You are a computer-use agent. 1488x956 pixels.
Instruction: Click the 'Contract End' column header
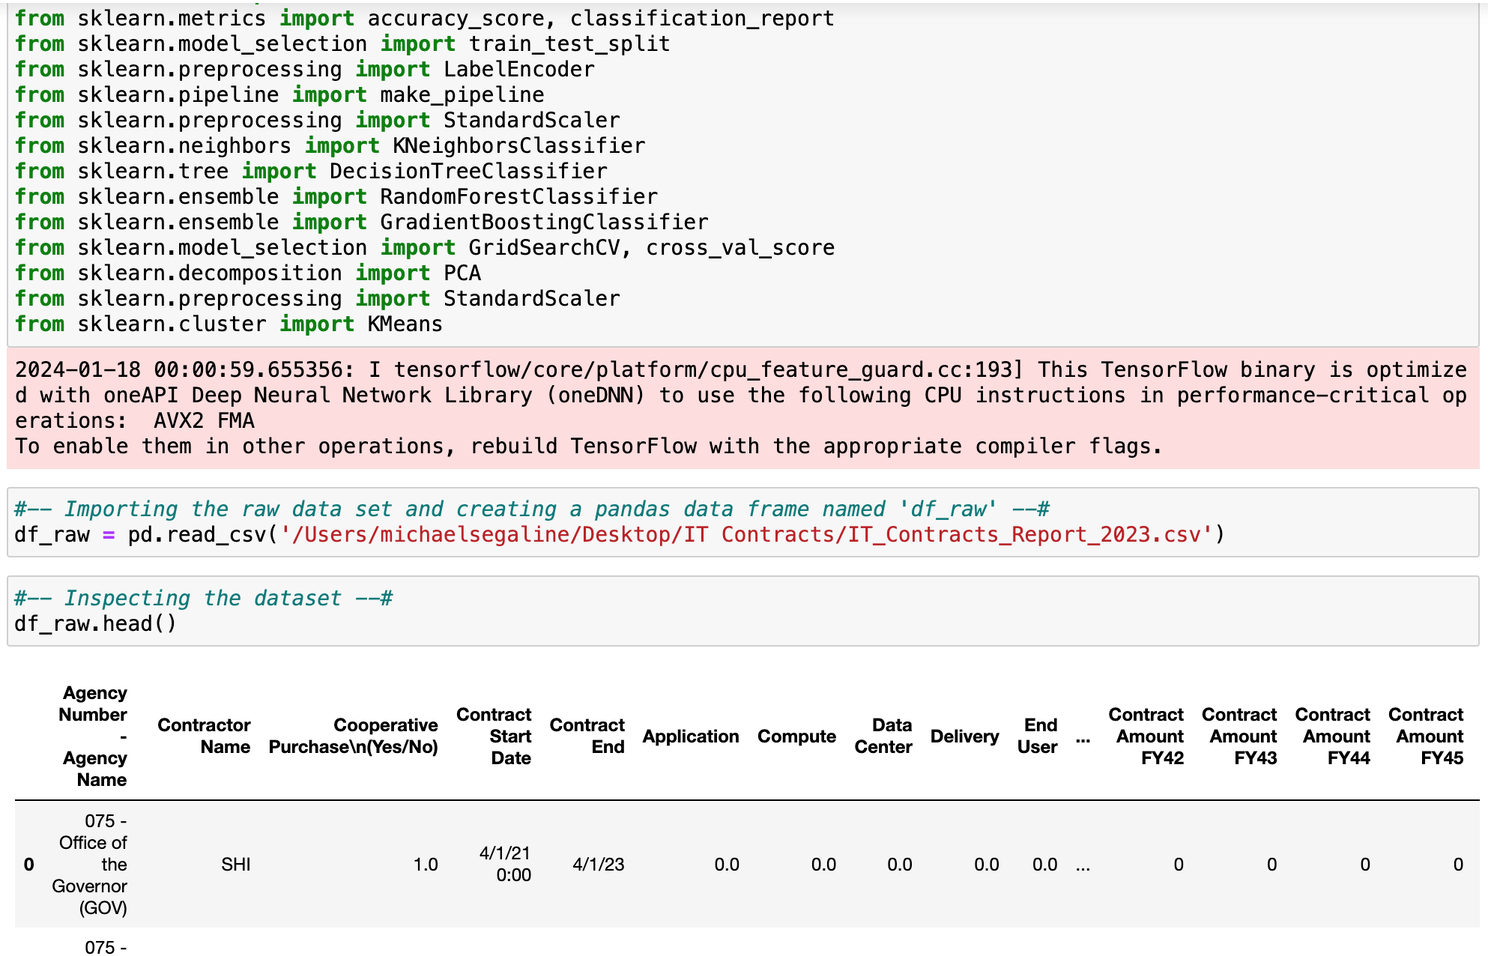coord(587,736)
